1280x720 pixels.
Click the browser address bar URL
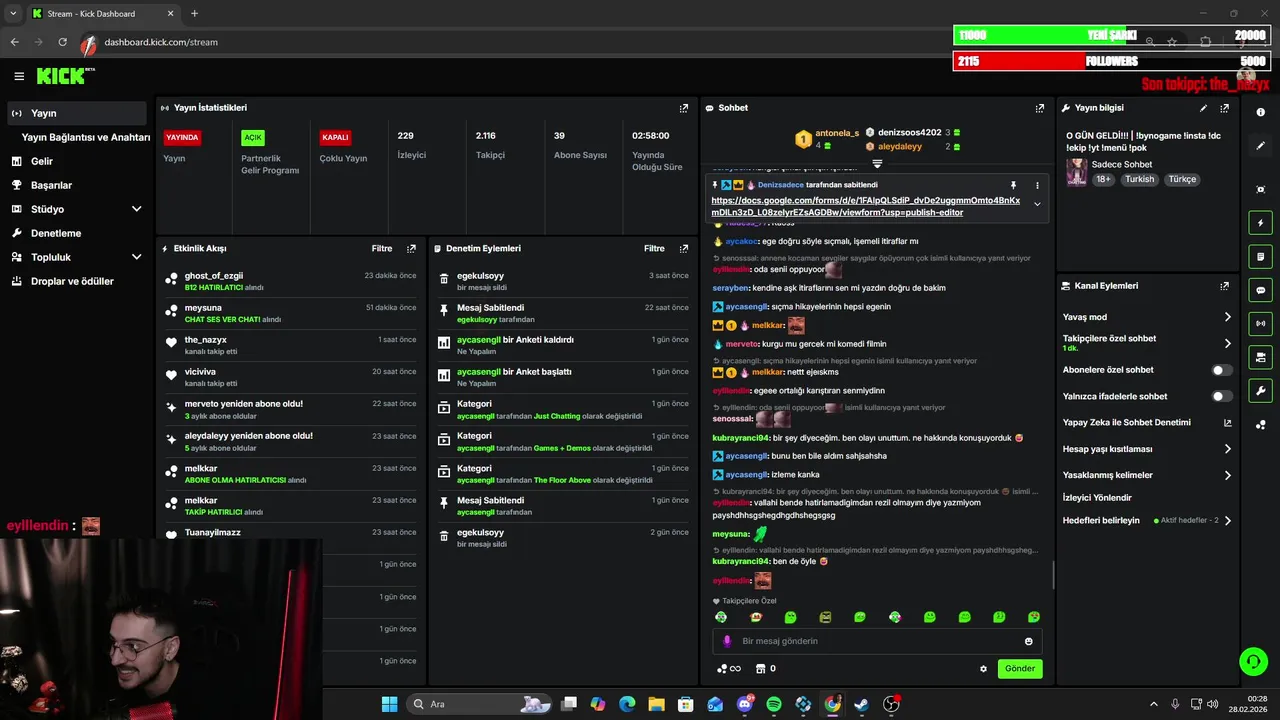click(x=161, y=42)
